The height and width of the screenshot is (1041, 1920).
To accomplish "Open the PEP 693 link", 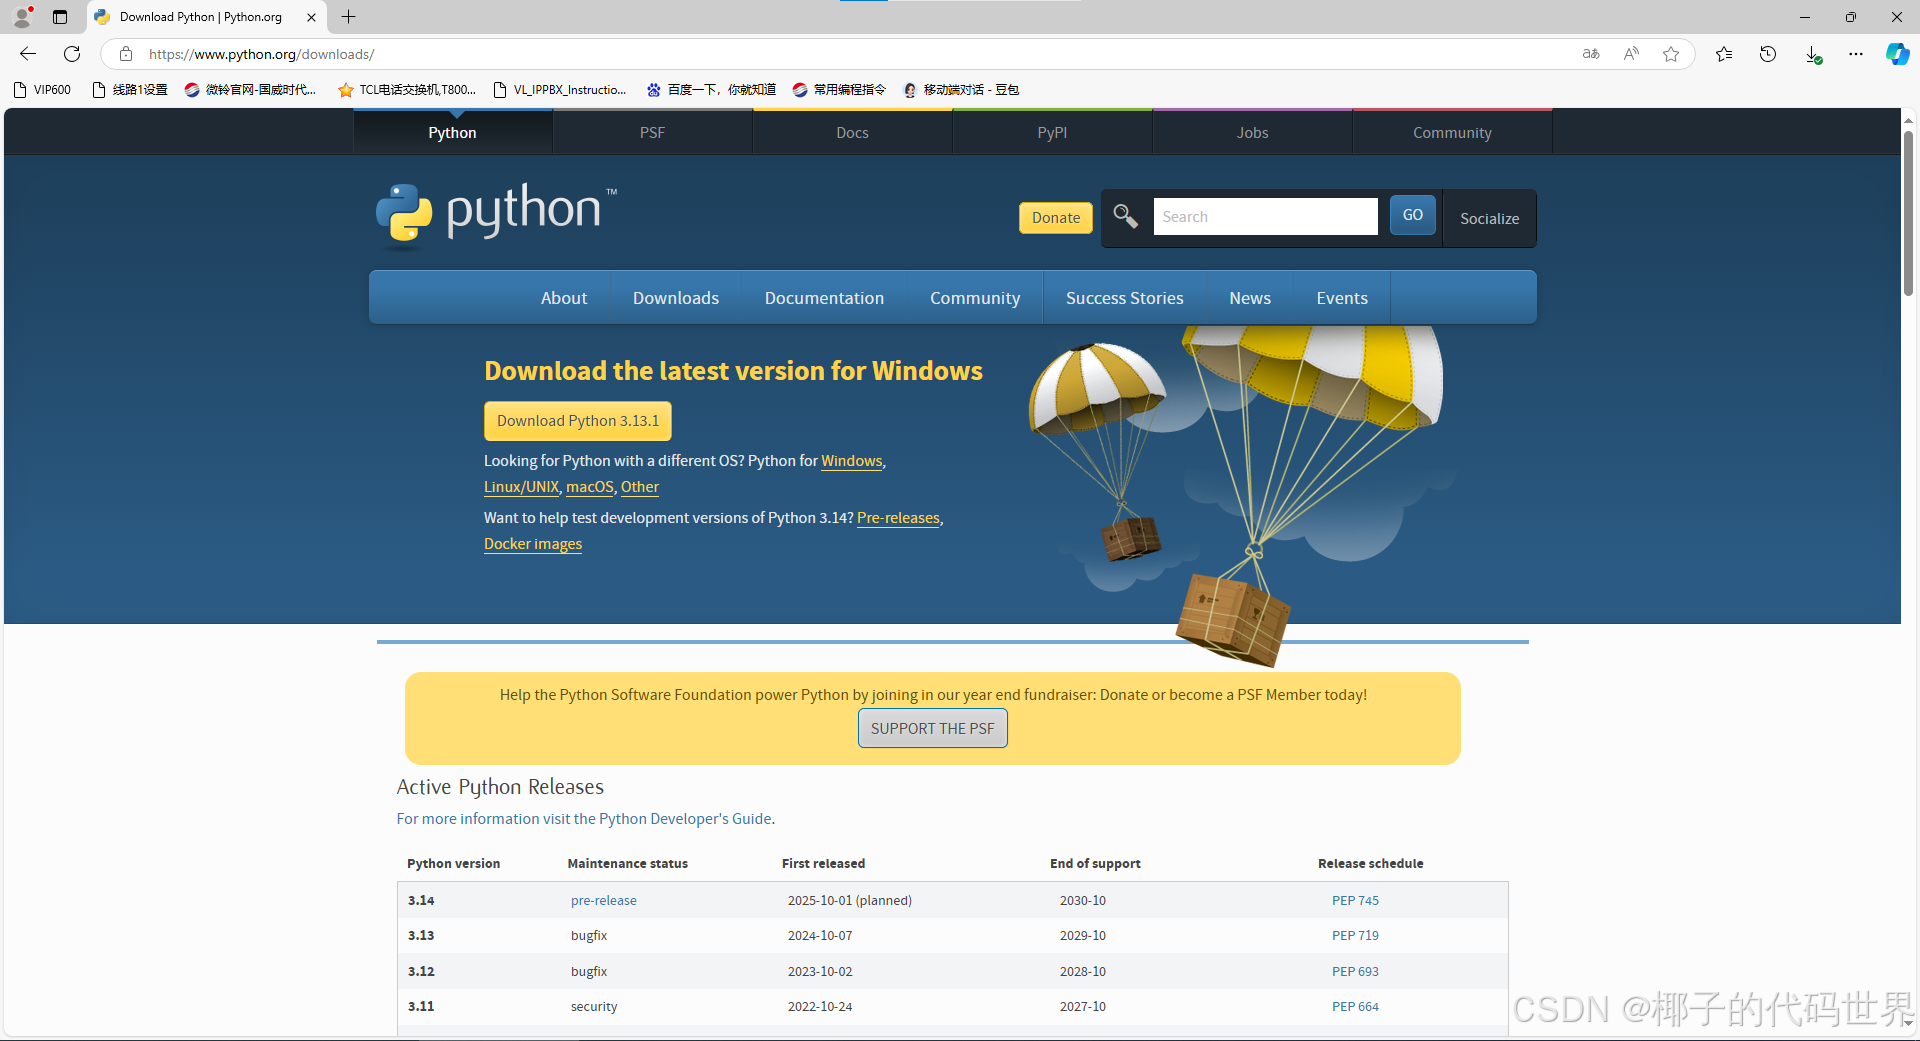I will (x=1355, y=972).
